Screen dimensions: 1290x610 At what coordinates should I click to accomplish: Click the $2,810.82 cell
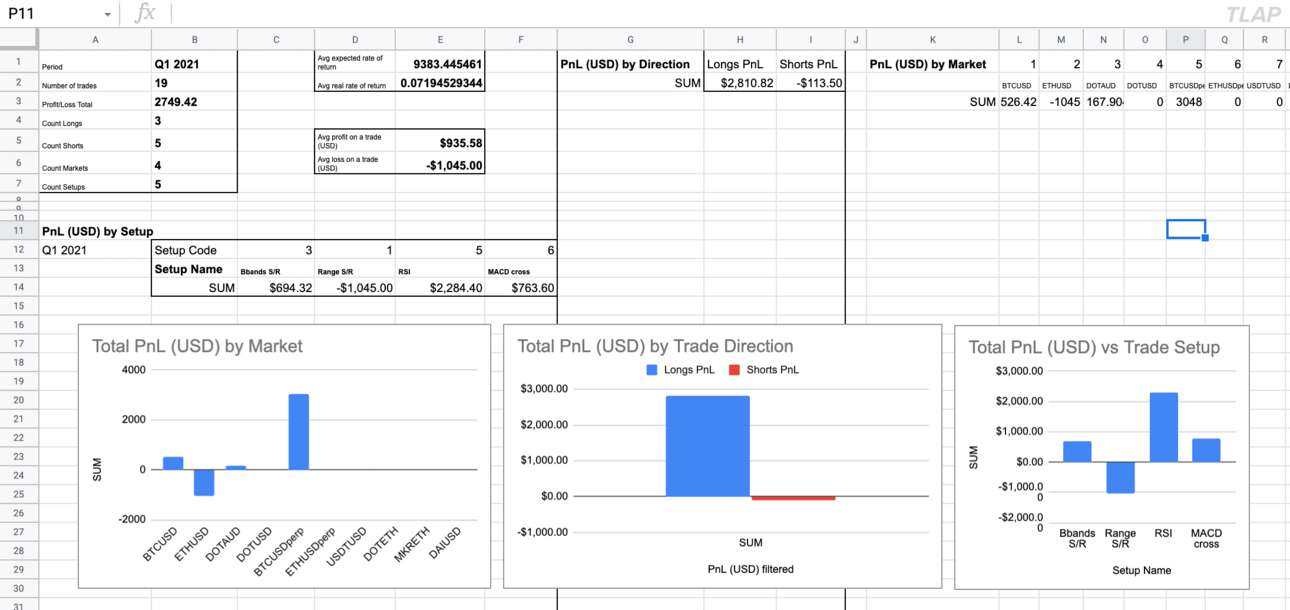click(x=740, y=83)
